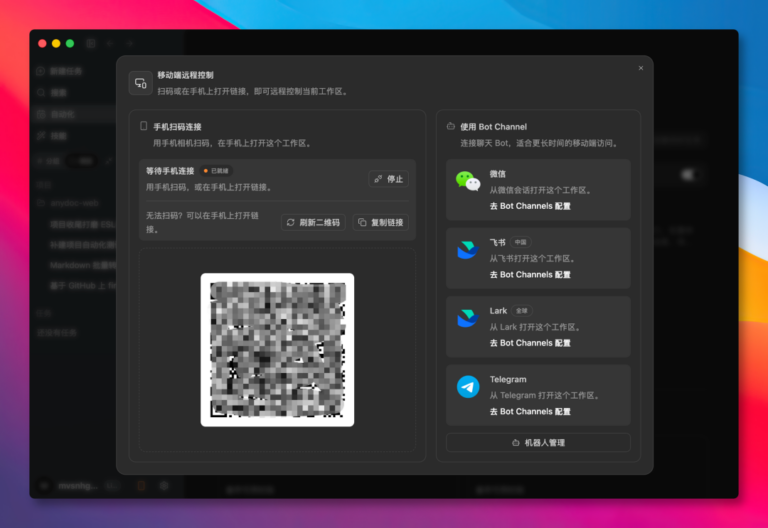The image size is (768, 528).
Task: Click the QR code image
Action: (x=277, y=350)
